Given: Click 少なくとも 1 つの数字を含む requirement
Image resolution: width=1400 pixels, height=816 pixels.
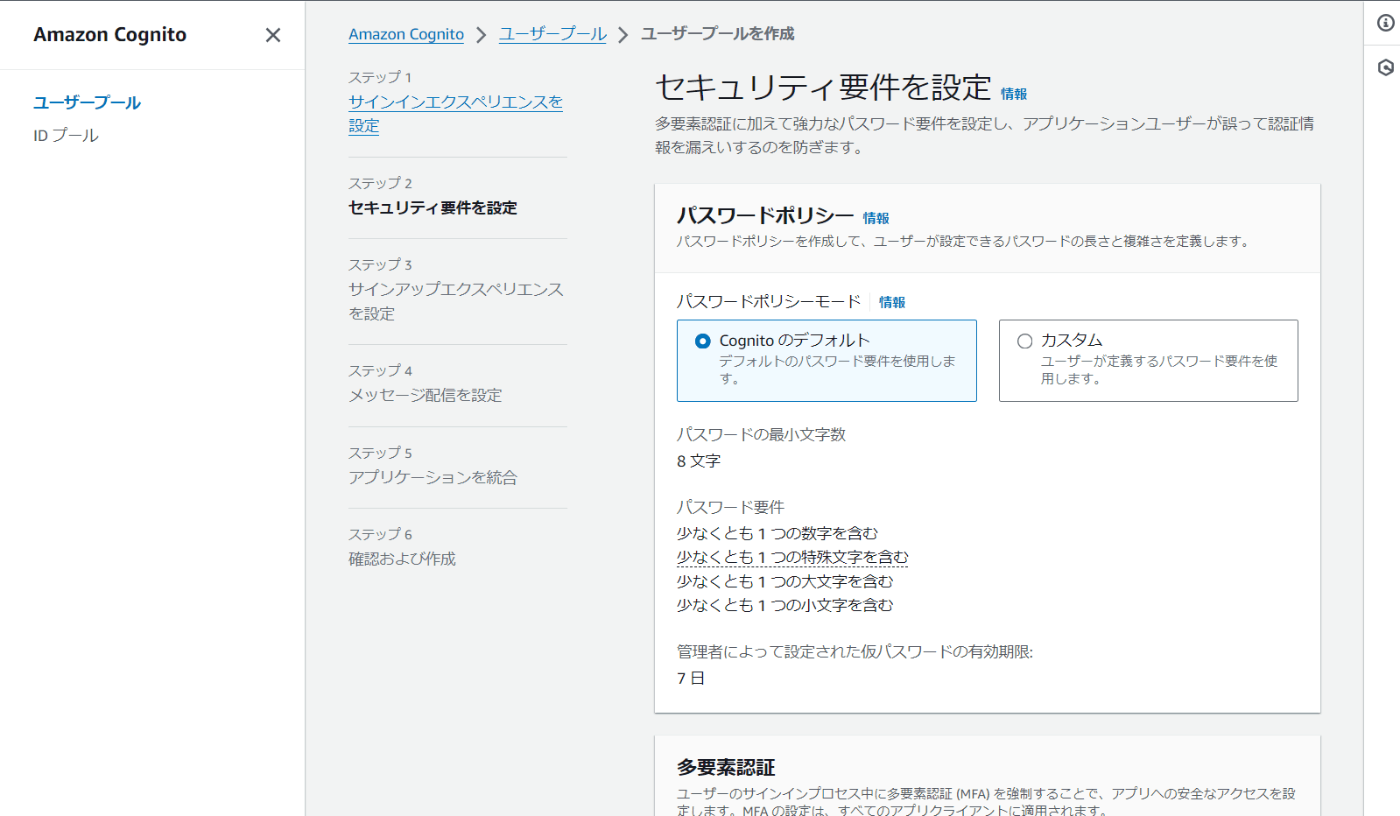Looking at the screenshot, I should [777, 533].
